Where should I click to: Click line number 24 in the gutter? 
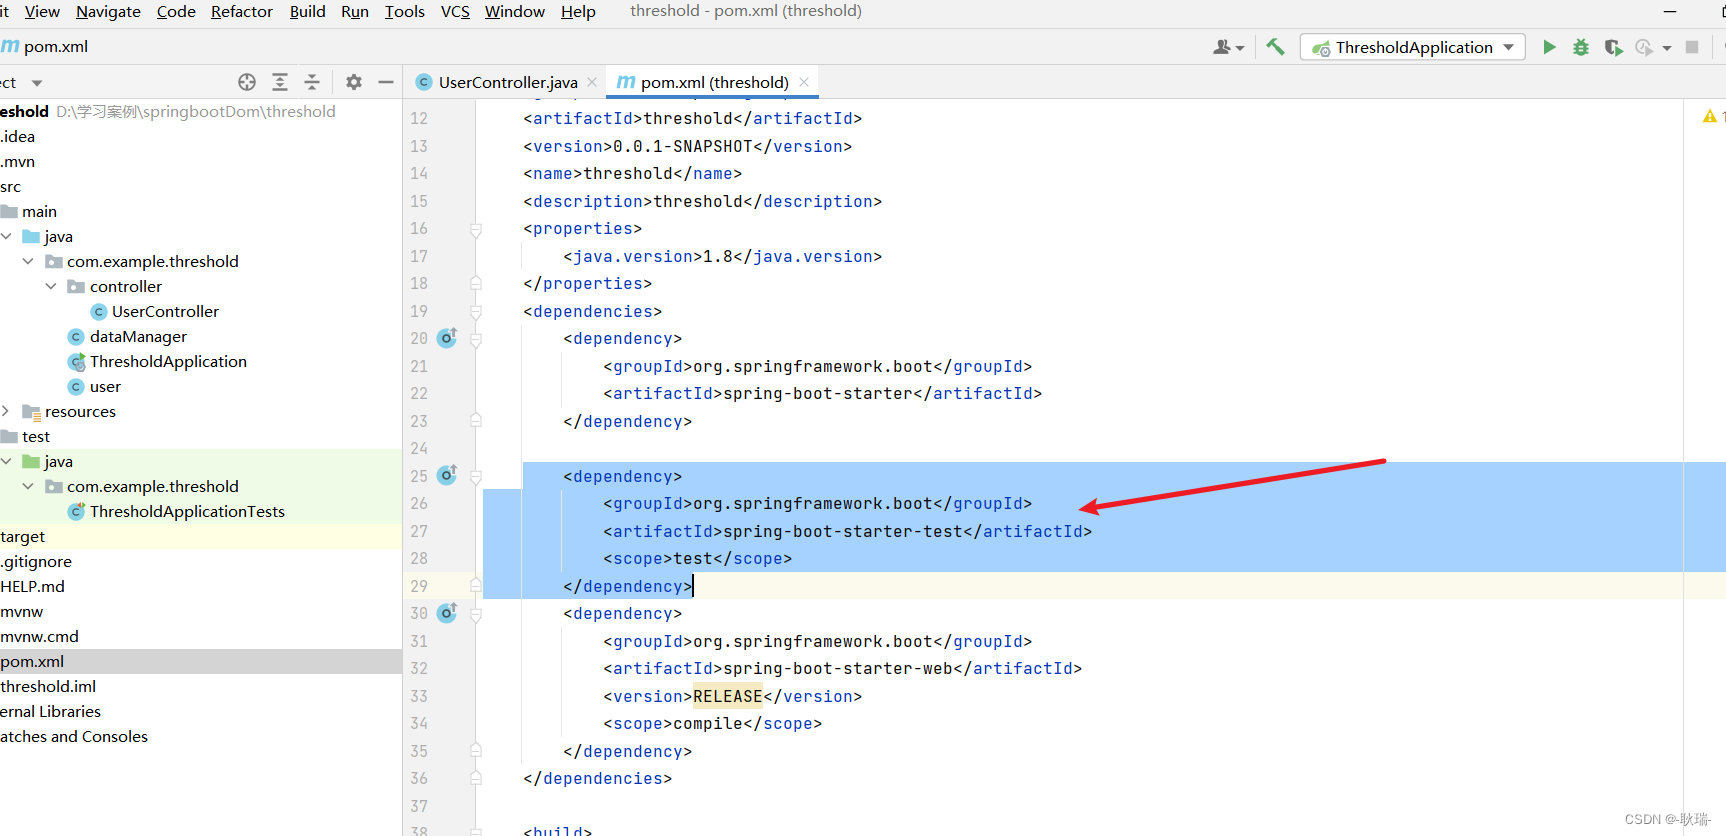[x=419, y=448]
